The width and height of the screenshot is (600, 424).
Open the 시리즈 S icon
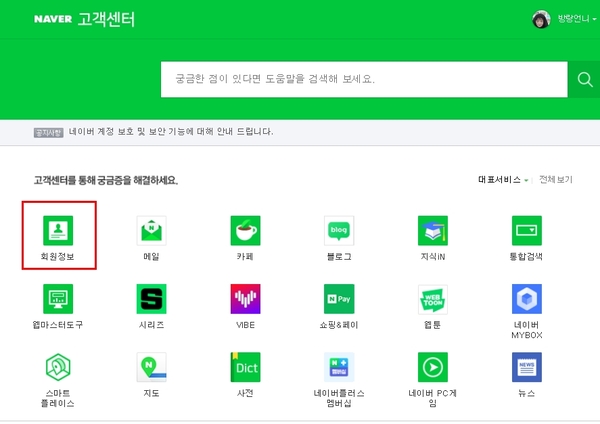[x=152, y=299]
